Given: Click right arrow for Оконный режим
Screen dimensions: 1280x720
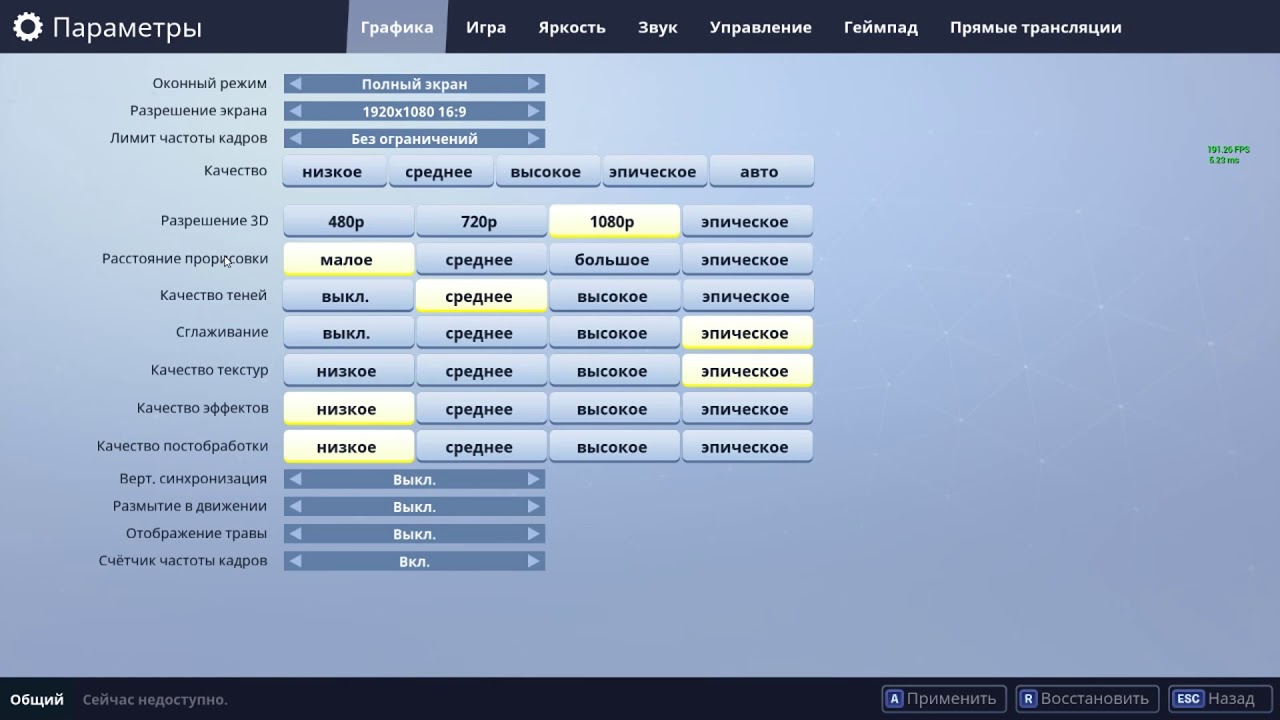Looking at the screenshot, I should [534, 84].
